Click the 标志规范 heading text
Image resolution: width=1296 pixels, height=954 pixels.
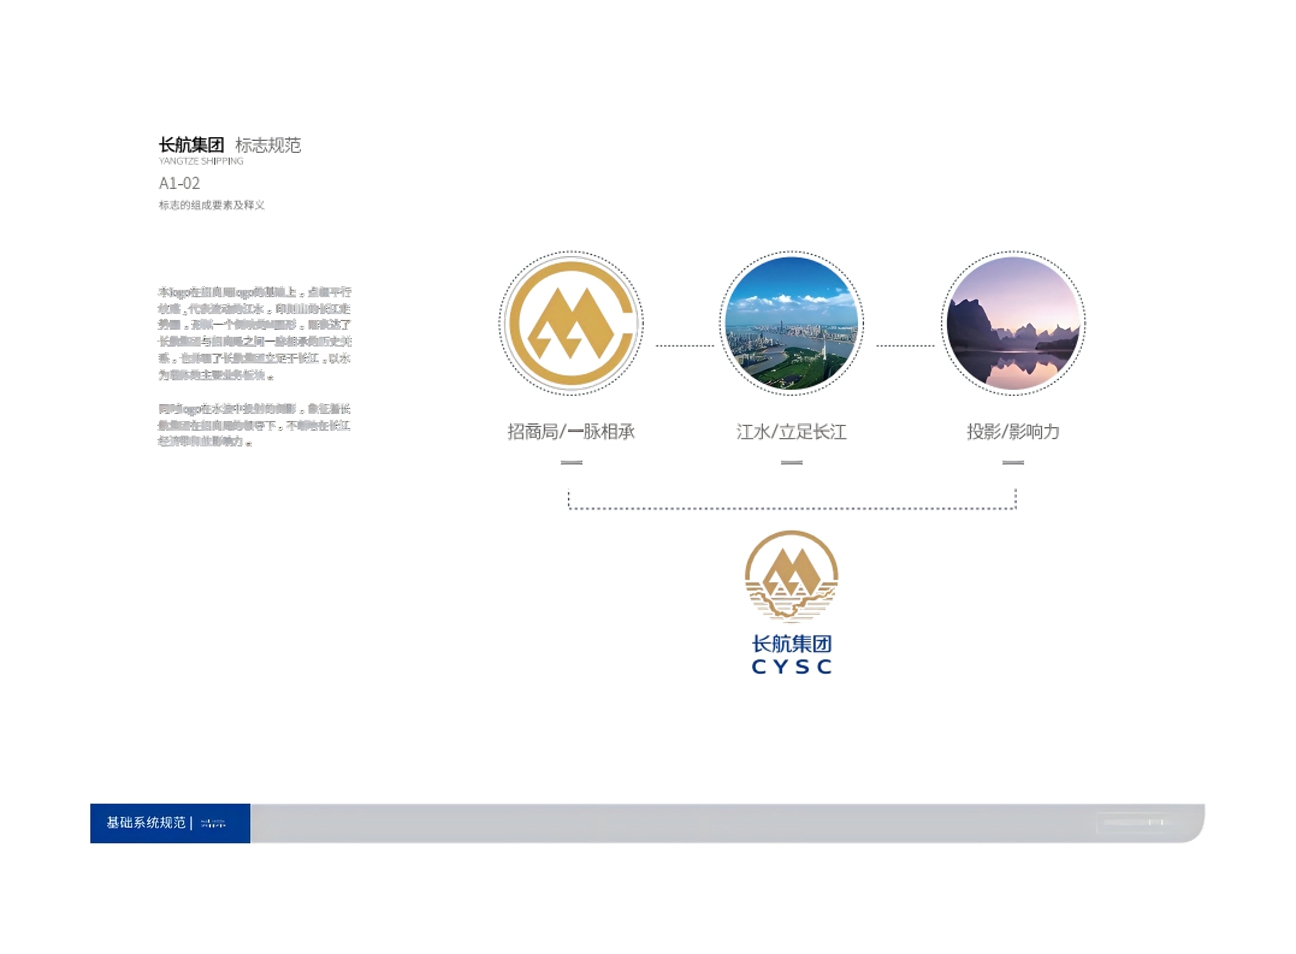pyautogui.click(x=268, y=145)
